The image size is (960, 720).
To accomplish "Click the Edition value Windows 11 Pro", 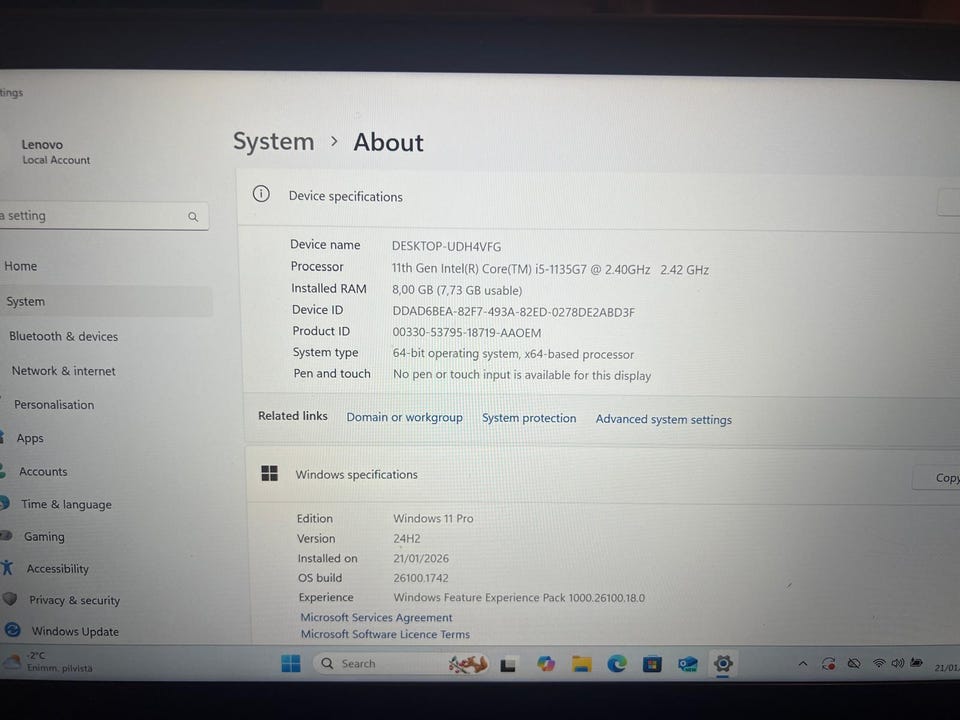I will [433, 518].
